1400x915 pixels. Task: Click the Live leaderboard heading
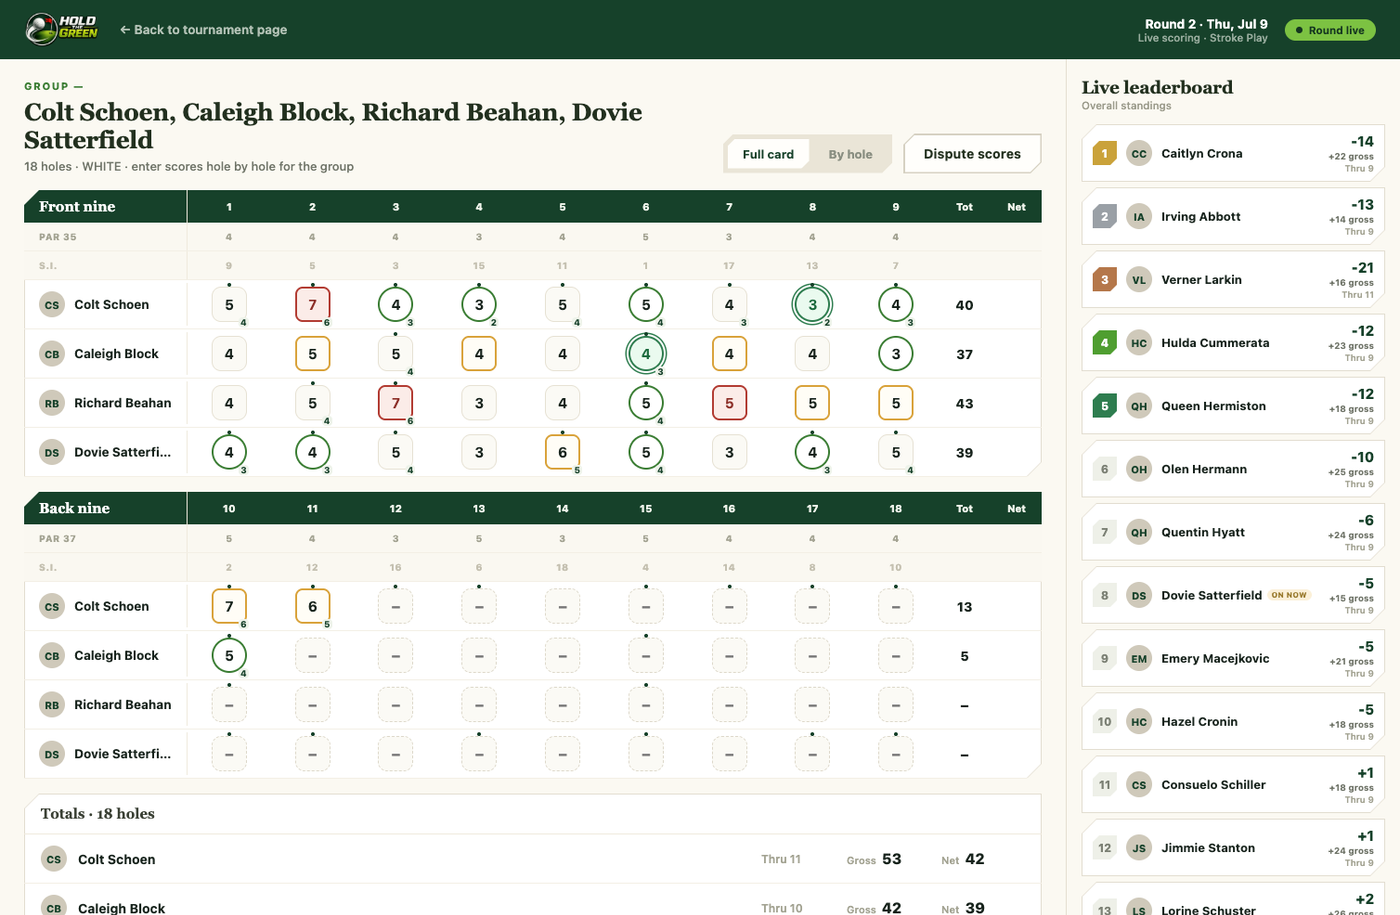[x=1157, y=87]
